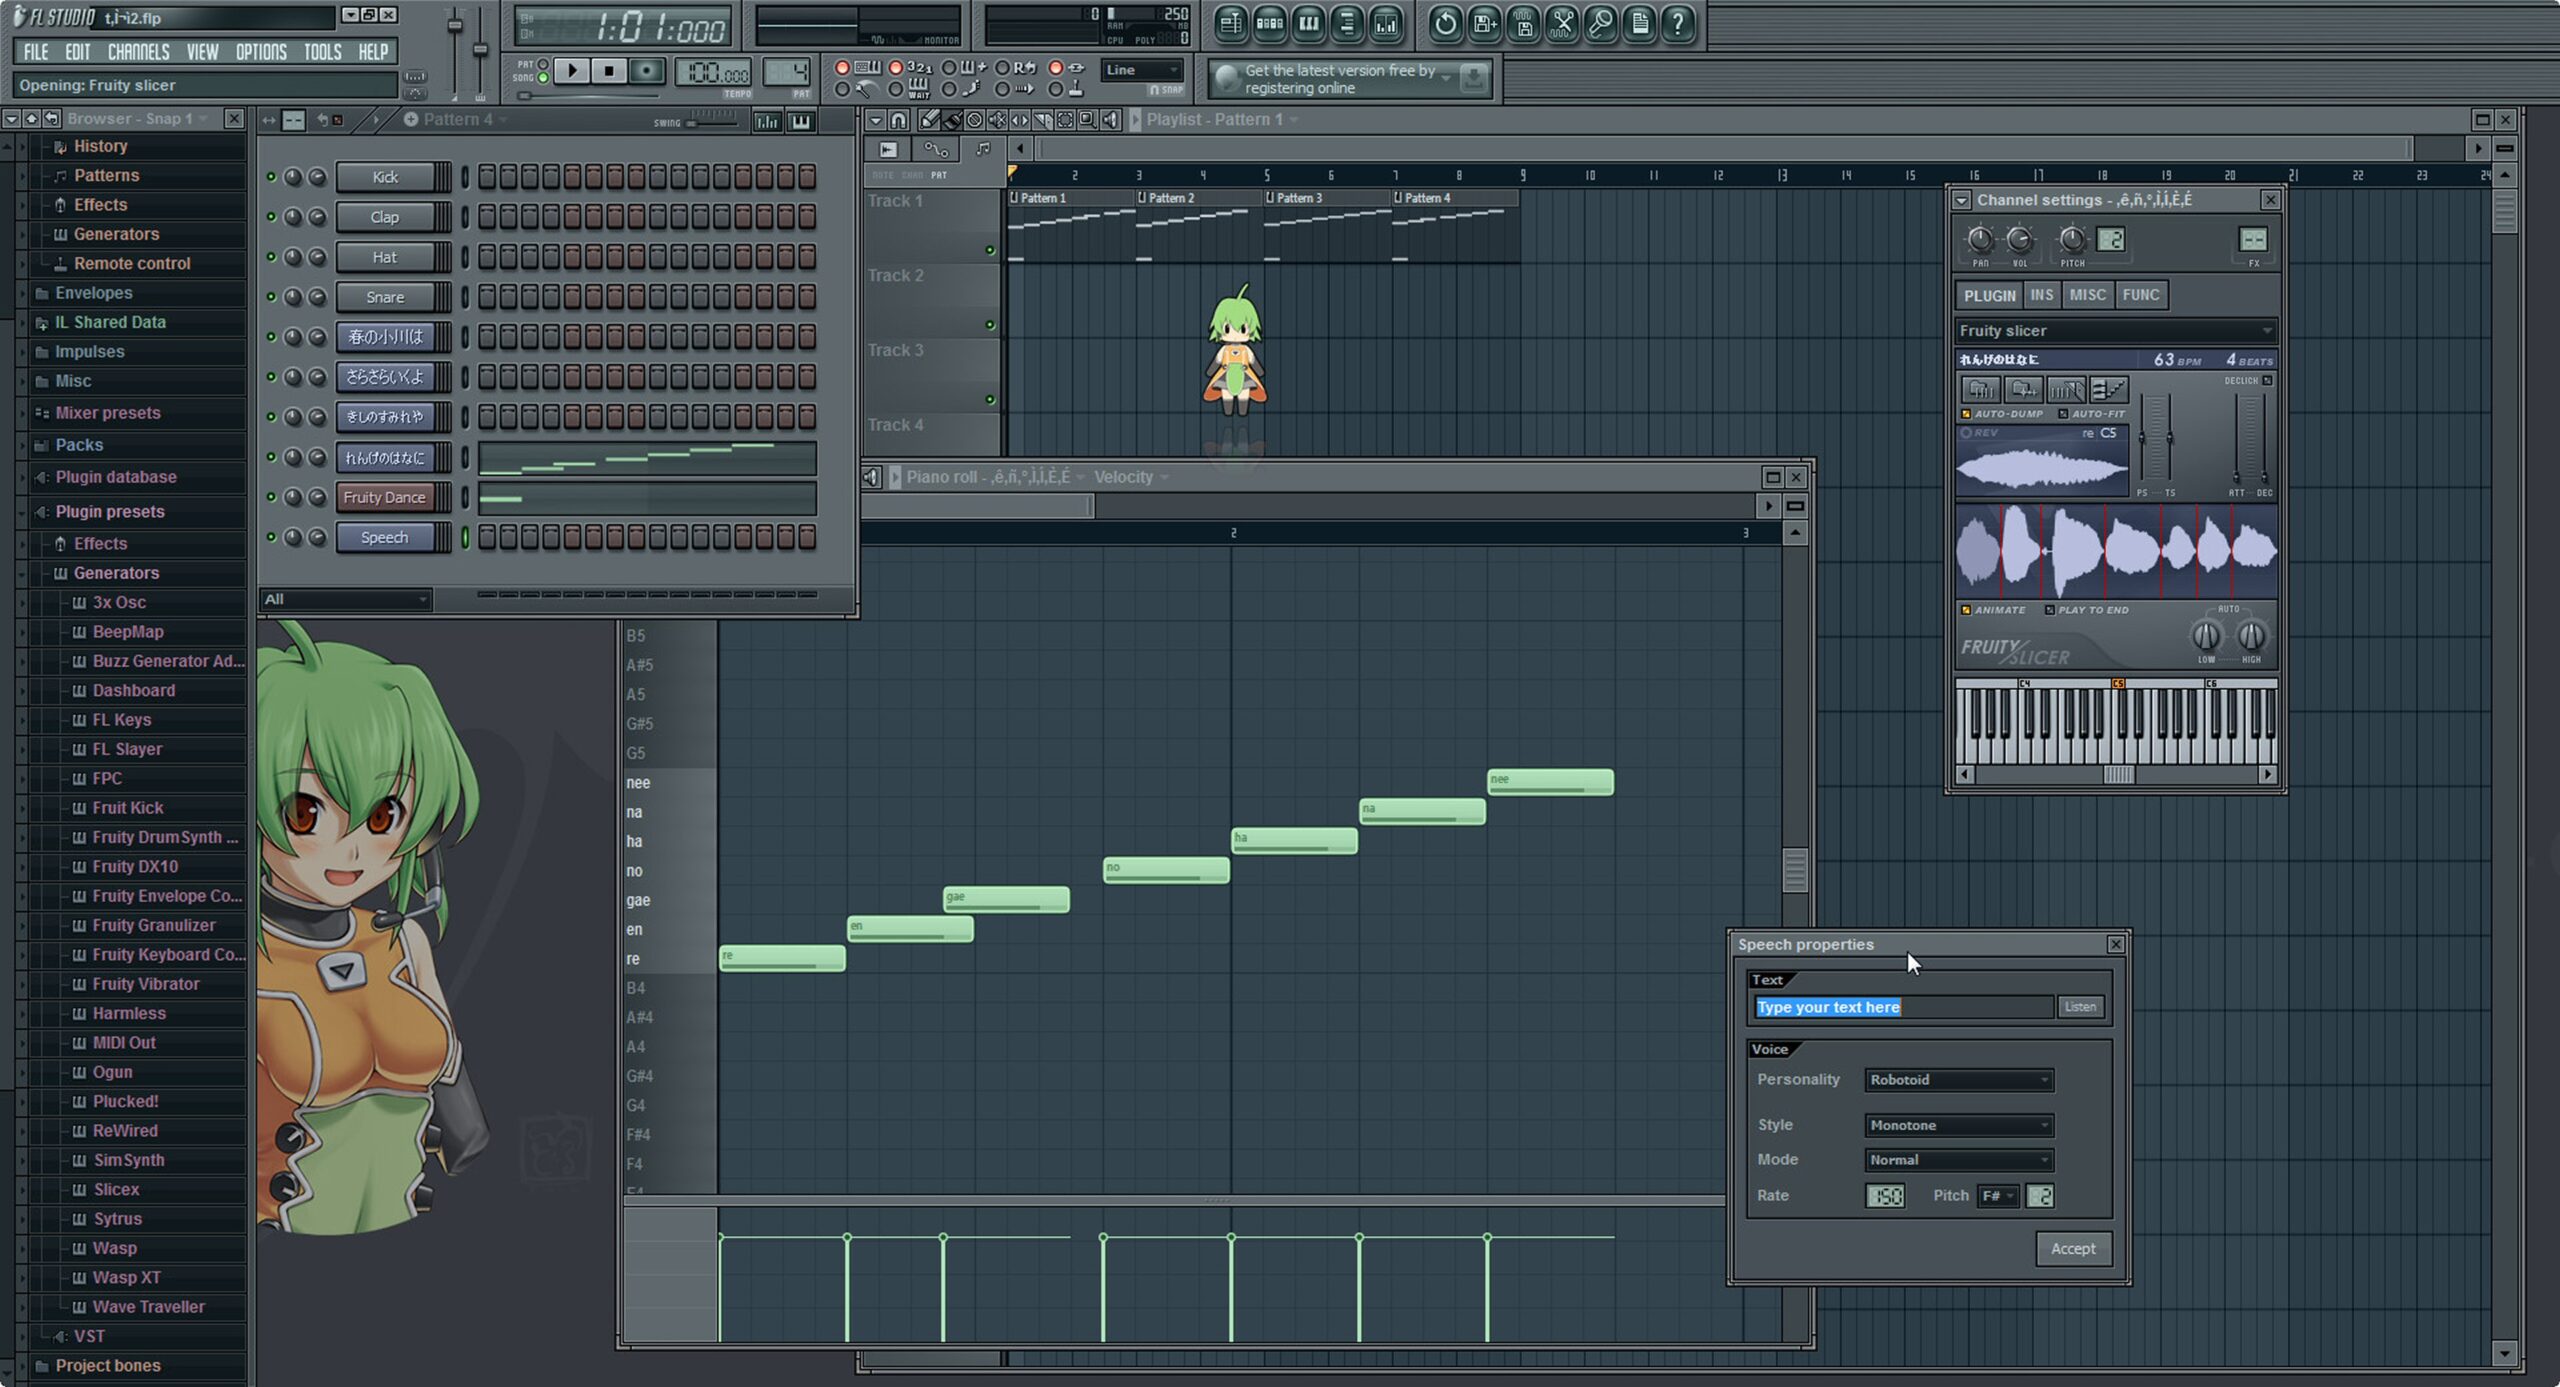Screen dimensions: 2560x1387
Task: Click the render to wave file icon
Action: pyautogui.click(x=1523, y=23)
